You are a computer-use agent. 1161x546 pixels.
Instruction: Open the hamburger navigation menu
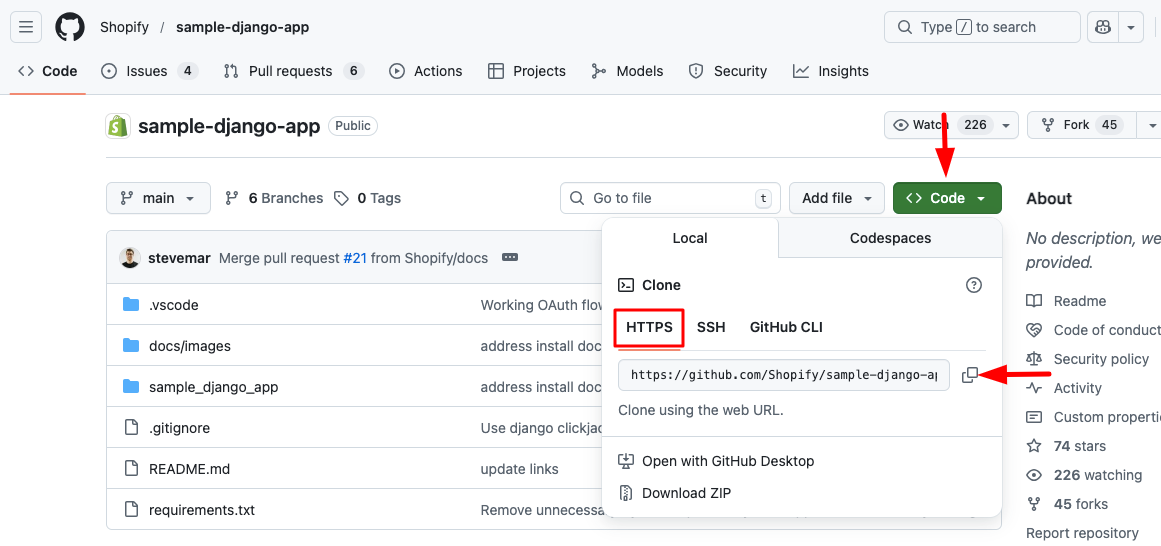26,27
